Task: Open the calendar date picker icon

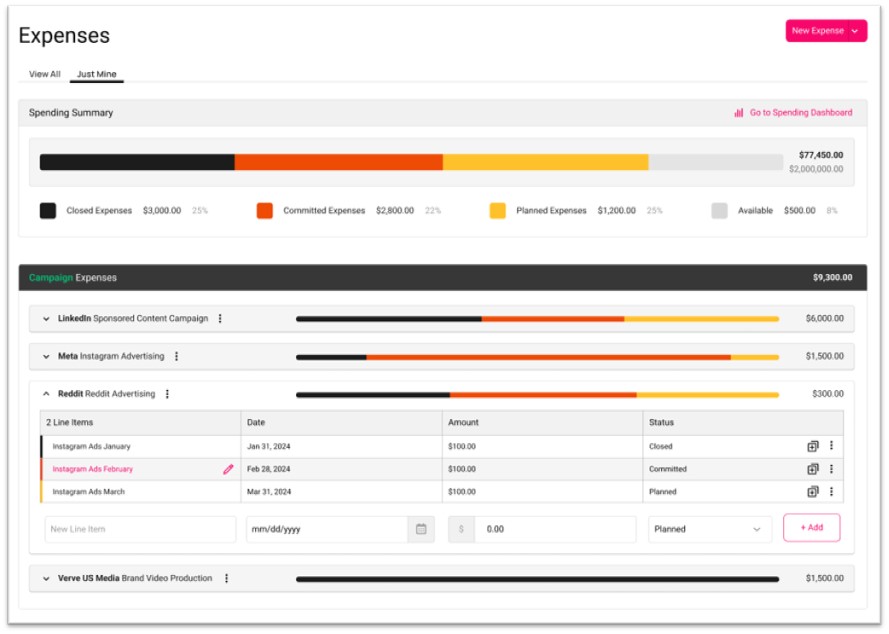Action: (421, 529)
